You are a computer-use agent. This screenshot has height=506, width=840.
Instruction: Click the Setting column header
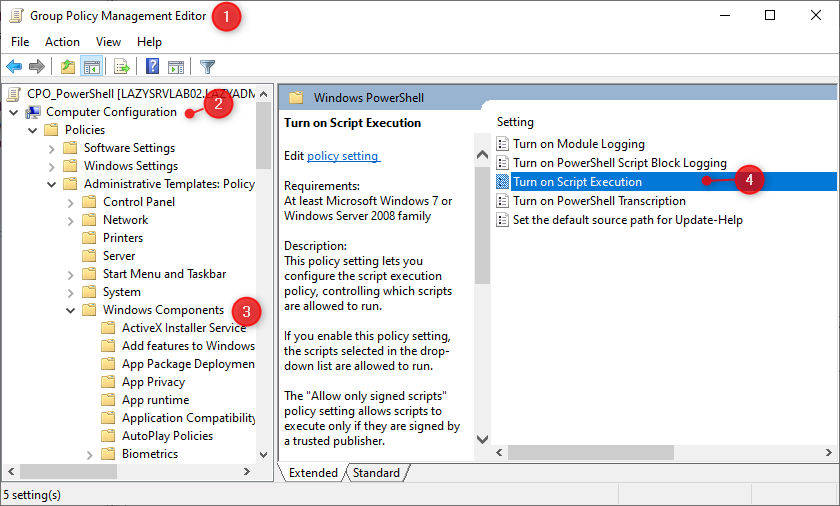pos(515,122)
